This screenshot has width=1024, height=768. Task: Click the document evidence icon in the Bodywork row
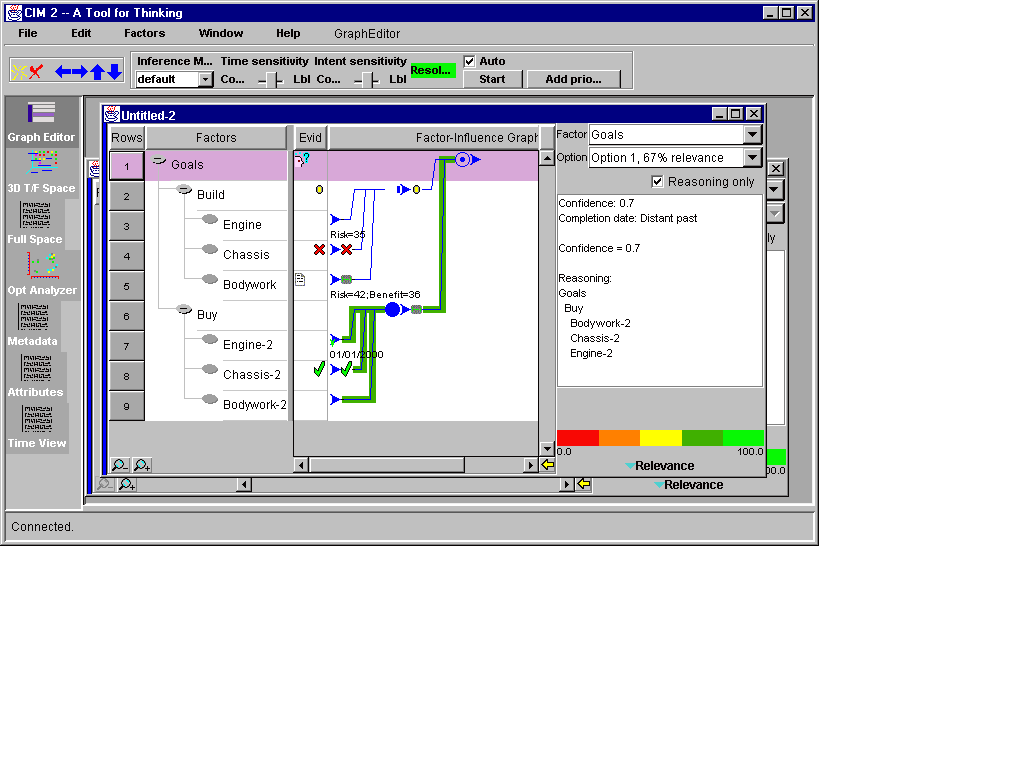(300, 280)
